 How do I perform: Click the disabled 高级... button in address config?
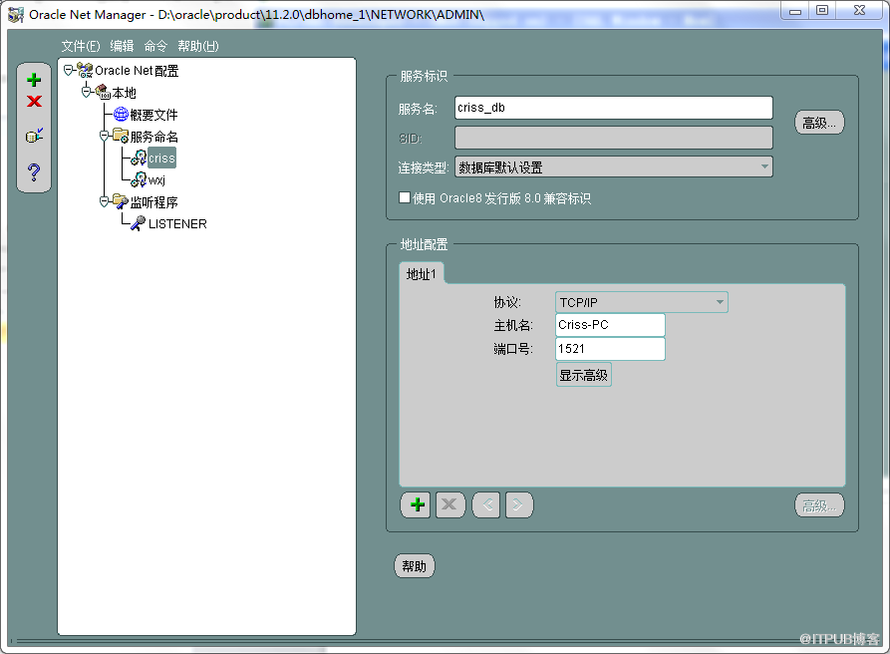[x=819, y=505]
